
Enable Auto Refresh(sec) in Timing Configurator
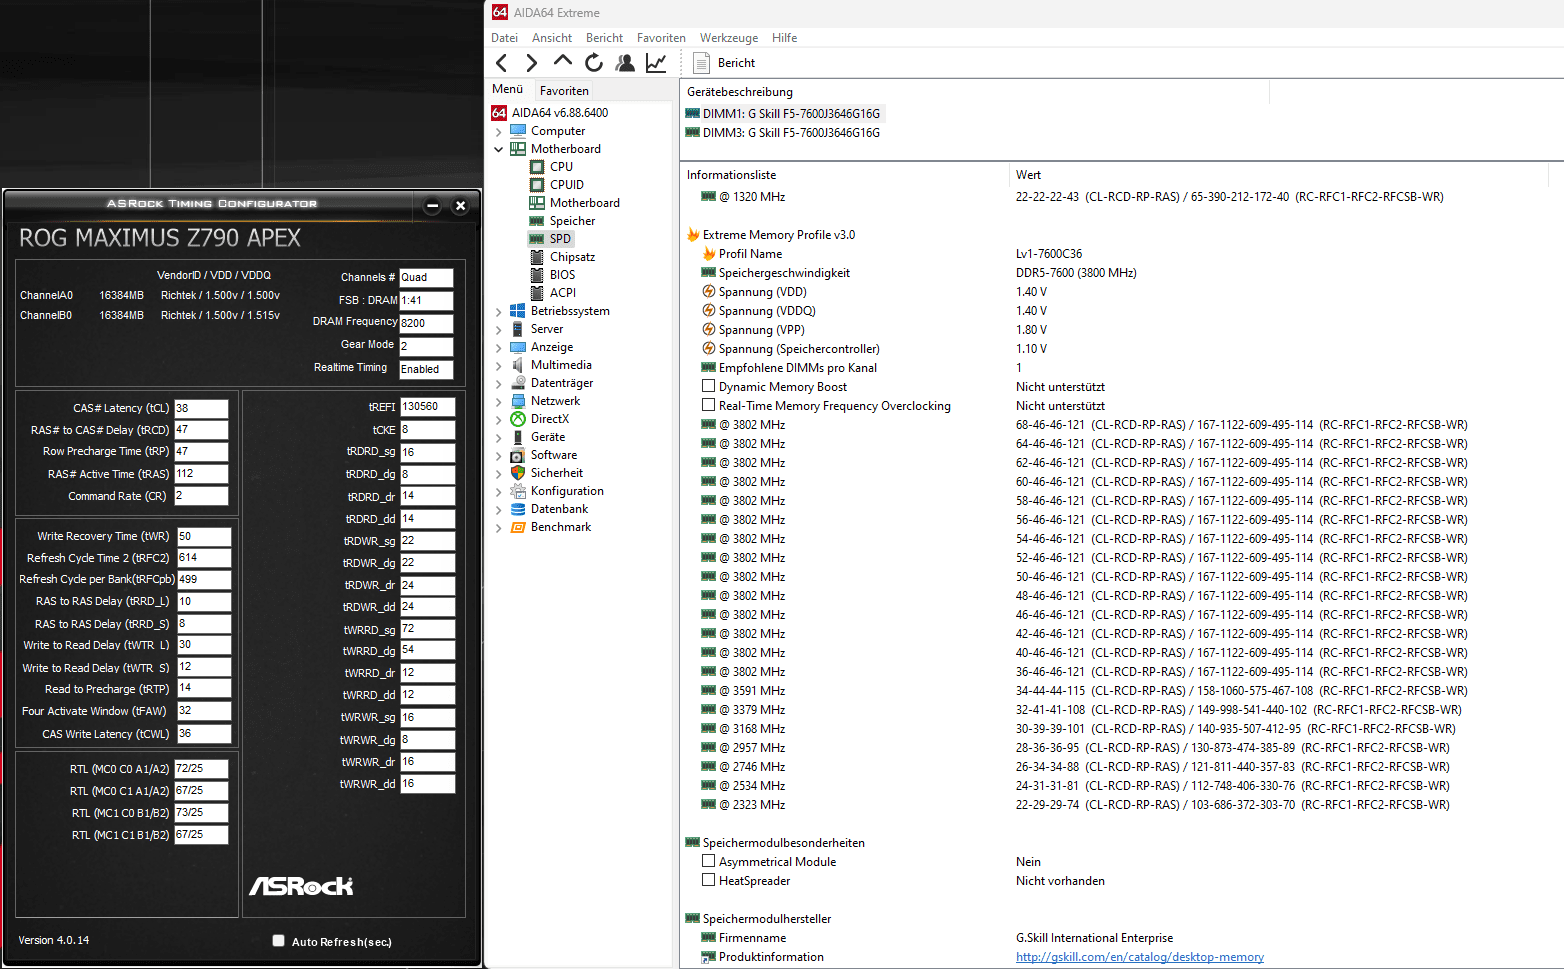(x=279, y=941)
